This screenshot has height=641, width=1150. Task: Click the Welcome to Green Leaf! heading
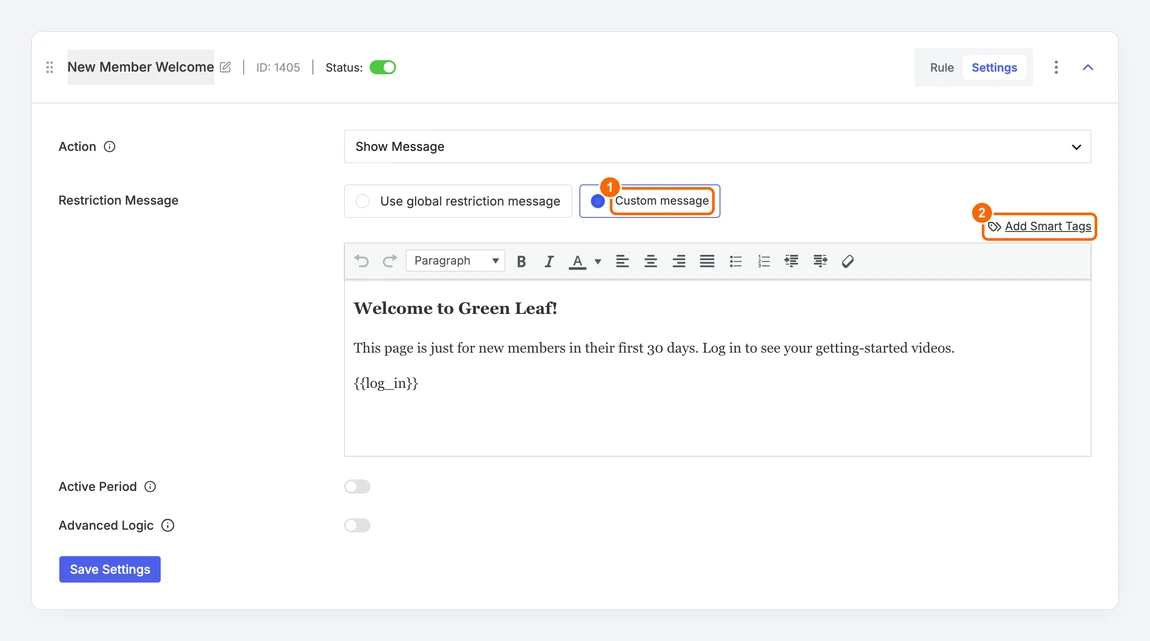tap(455, 309)
